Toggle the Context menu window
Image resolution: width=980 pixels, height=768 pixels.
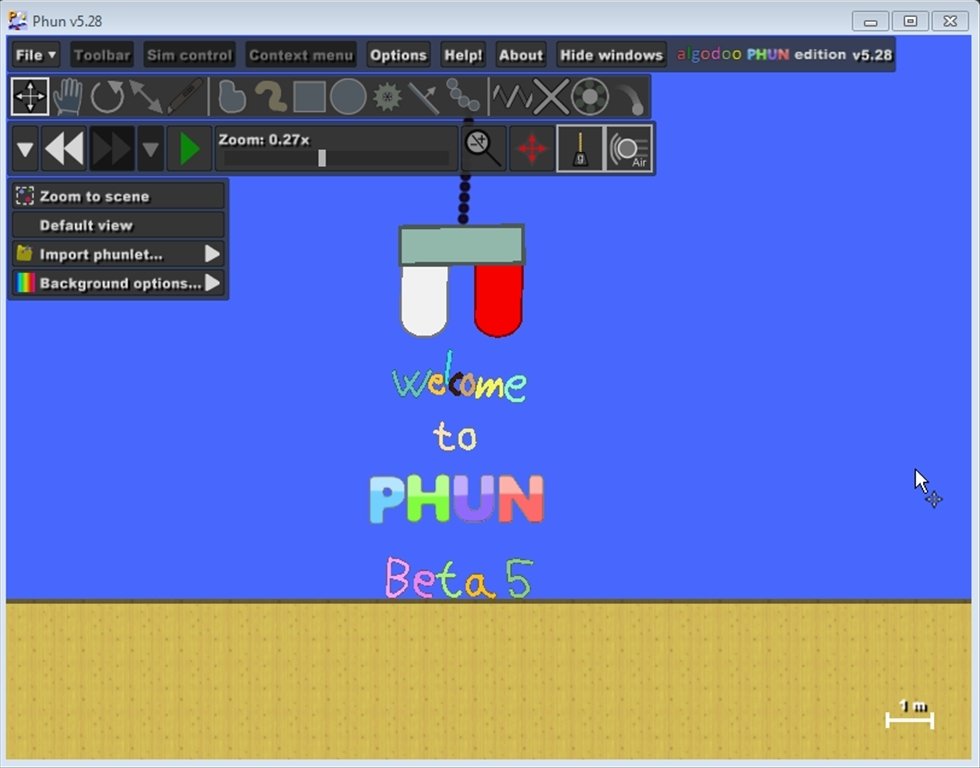[x=301, y=55]
